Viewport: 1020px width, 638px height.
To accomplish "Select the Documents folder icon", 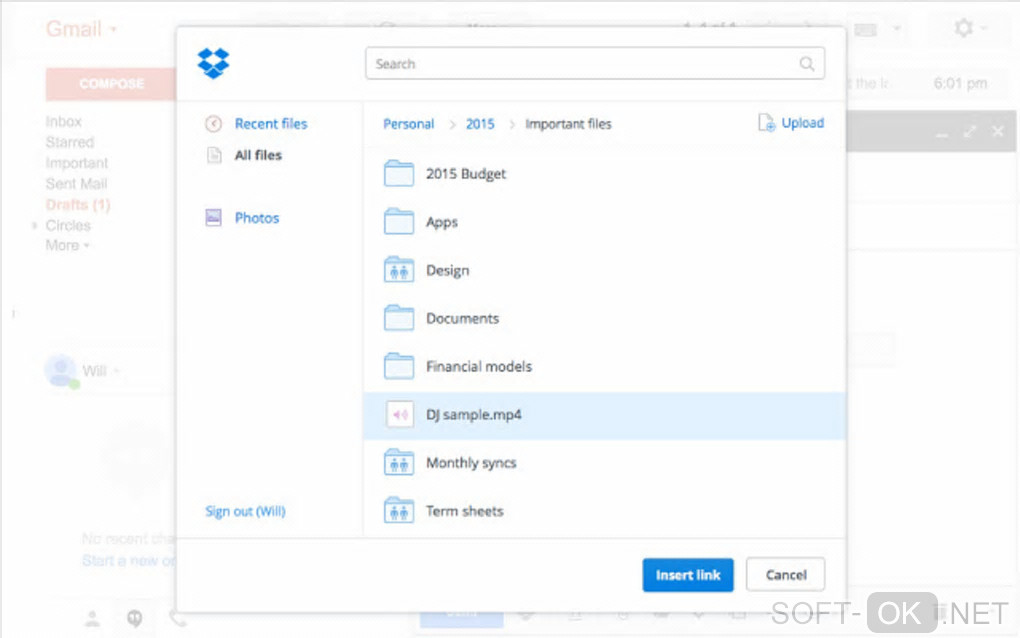I will click(x=399, y=317).
